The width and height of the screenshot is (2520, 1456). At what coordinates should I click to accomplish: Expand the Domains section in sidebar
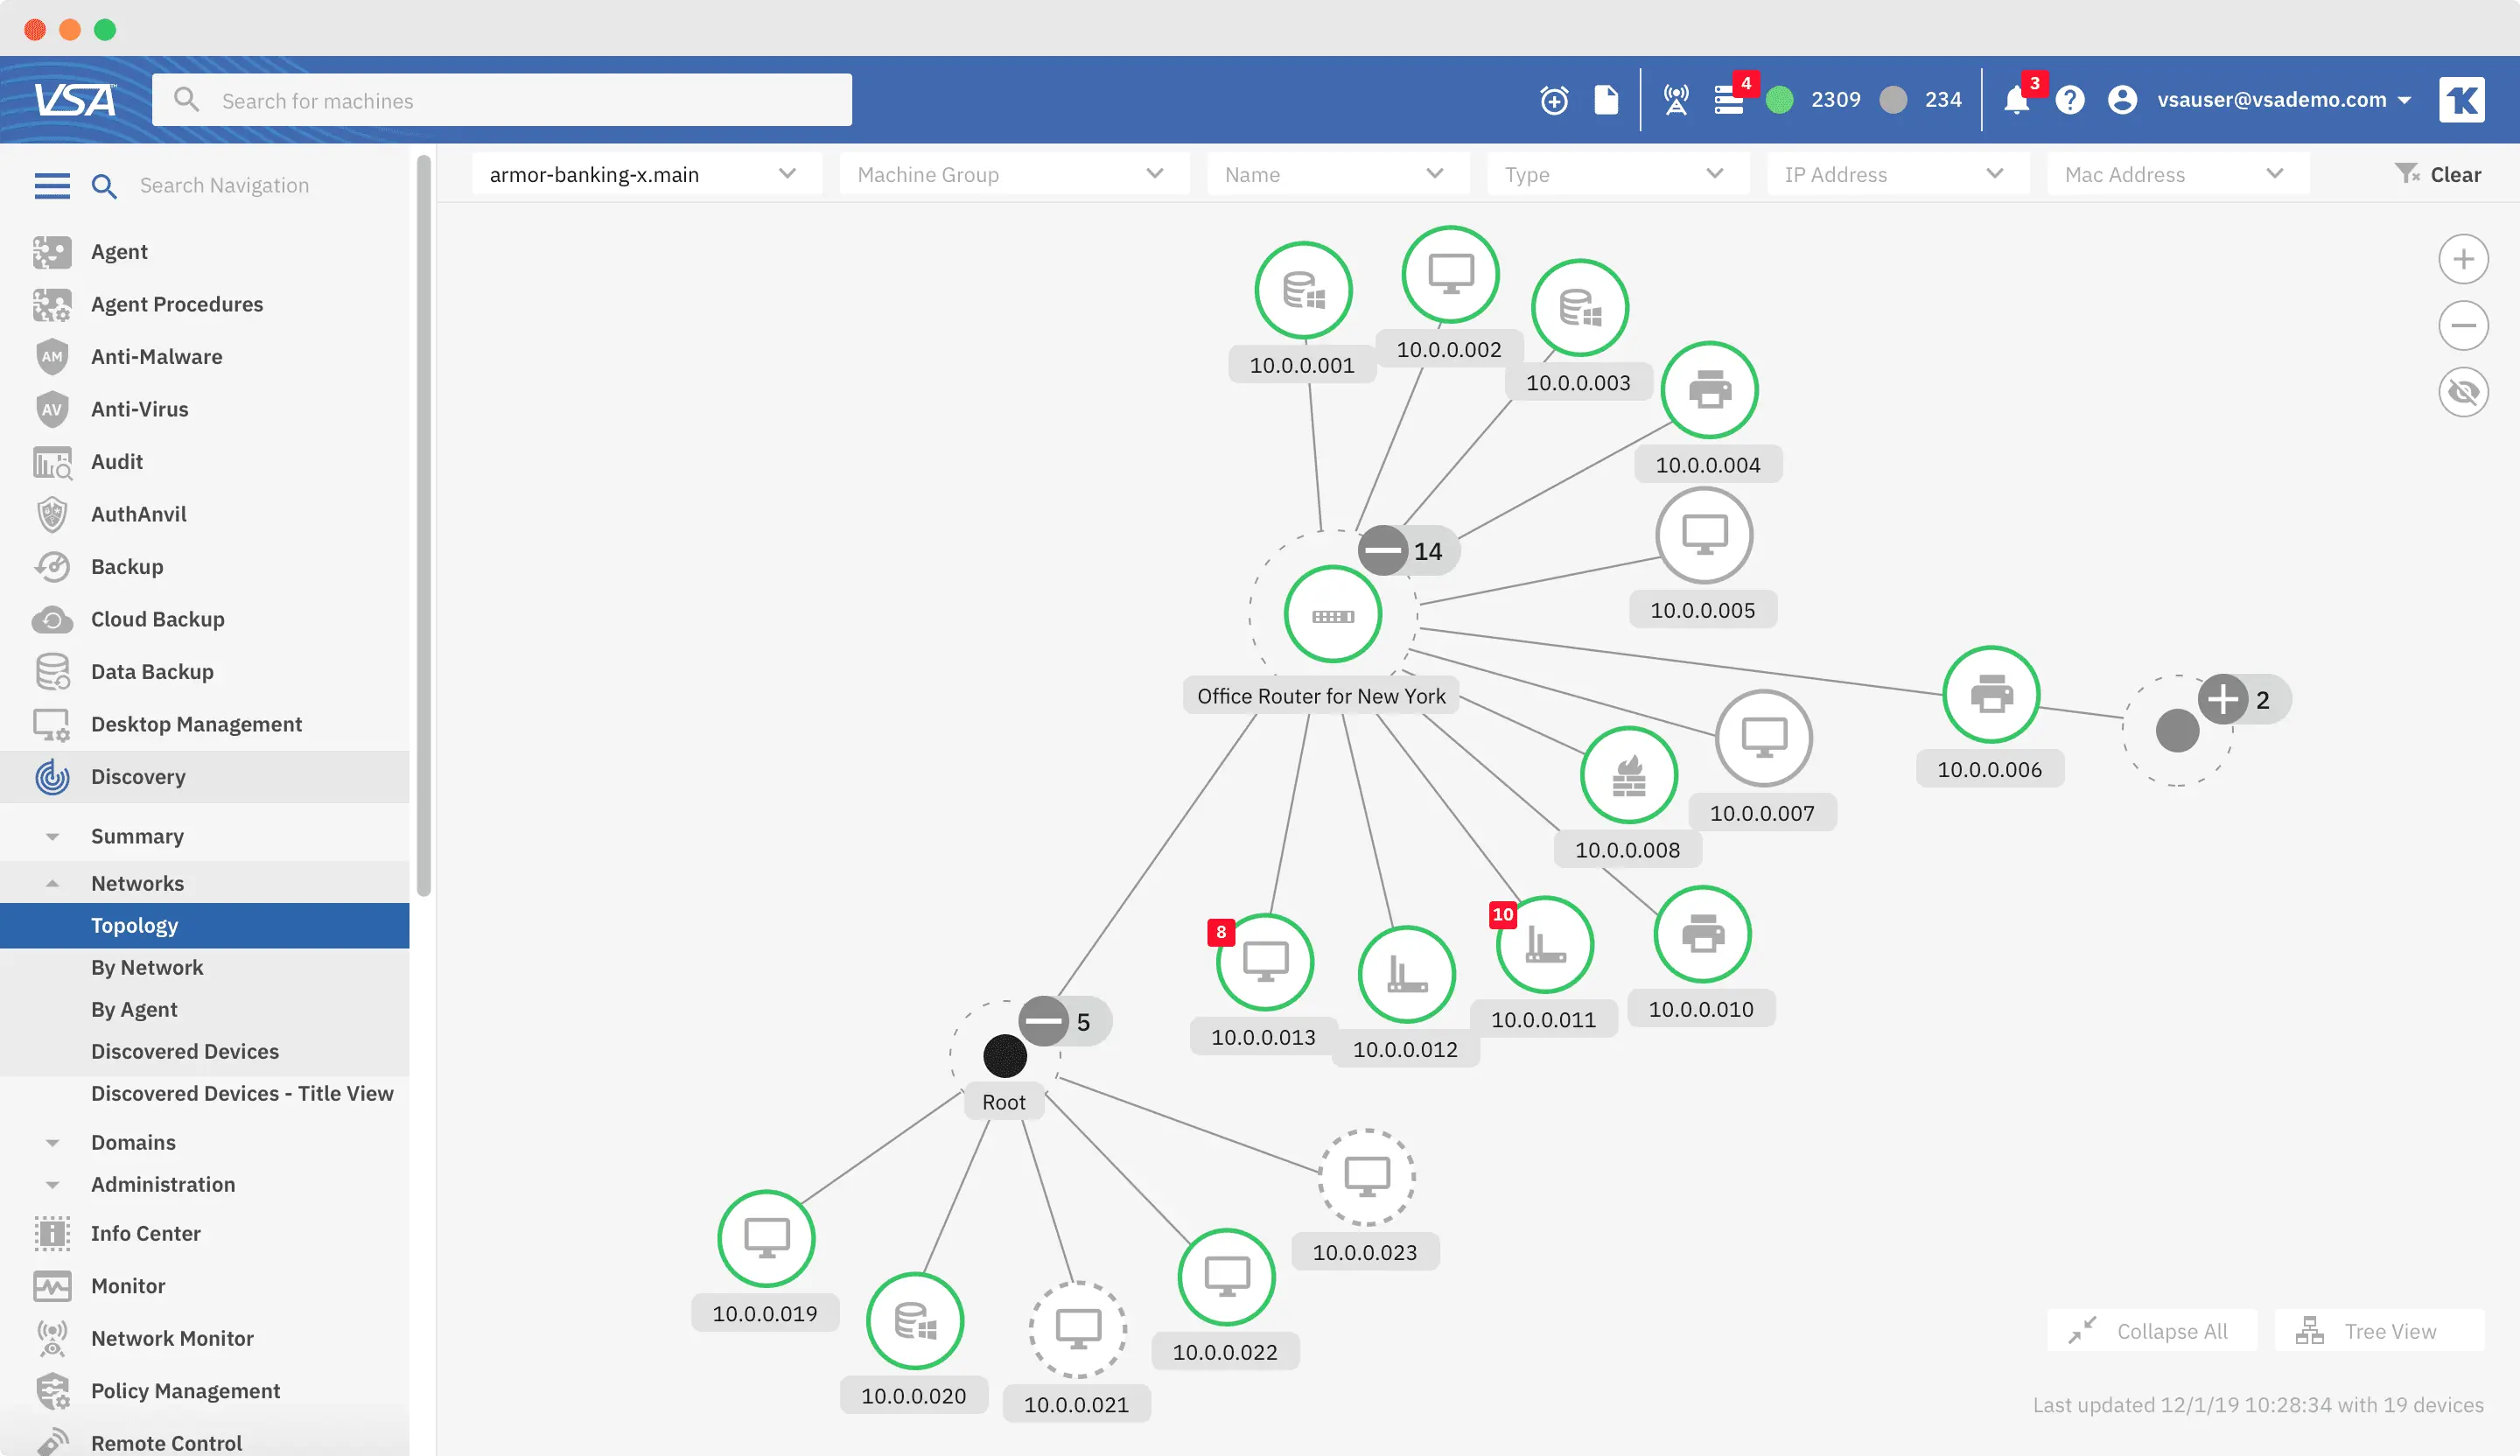(133, 1142)
